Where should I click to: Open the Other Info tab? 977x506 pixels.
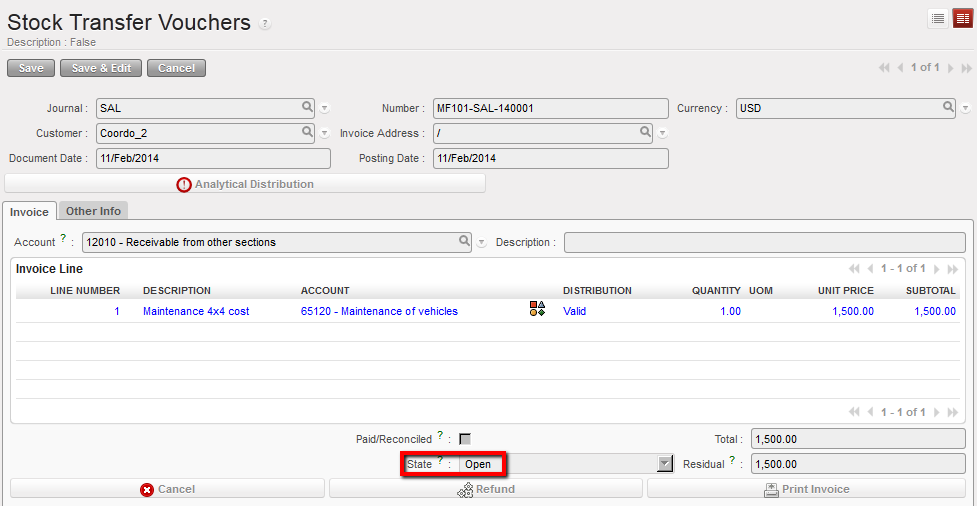pyautogui.click(x=93, y=211)
